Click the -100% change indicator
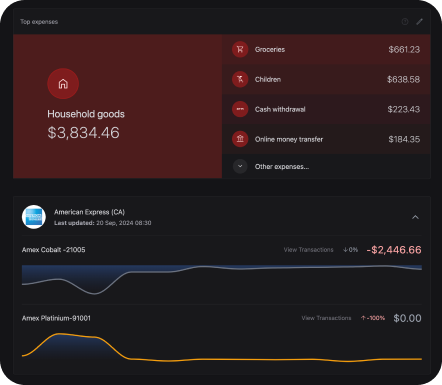Image resolution: width=442 pixels, height=385 pixels. point(373,318)
